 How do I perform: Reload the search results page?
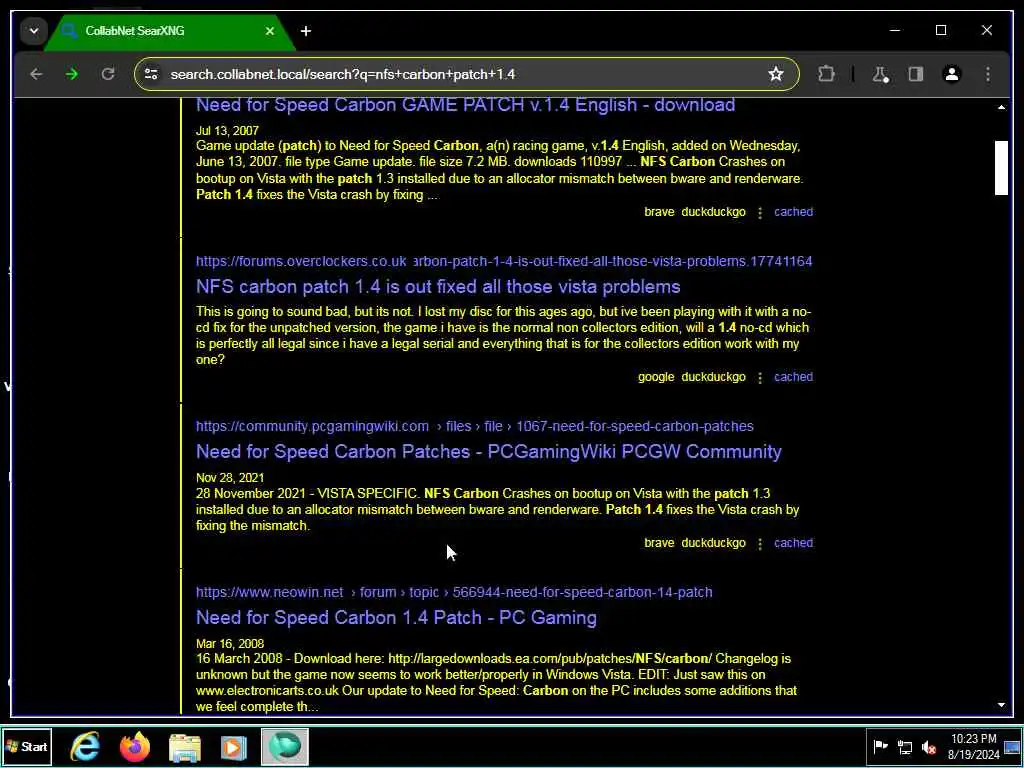pyautogui.click(x=108, y=74)
